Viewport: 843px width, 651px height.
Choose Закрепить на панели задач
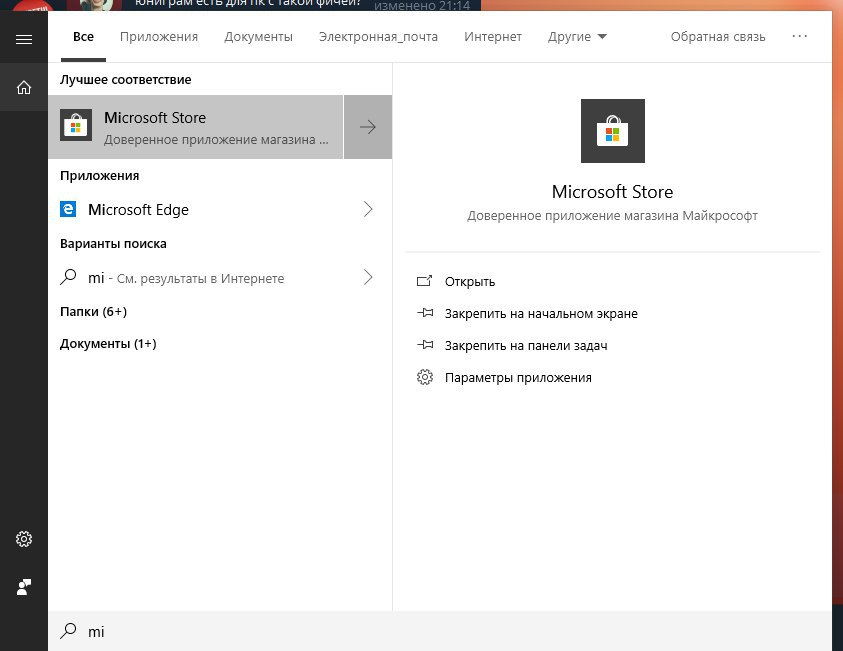526,346
